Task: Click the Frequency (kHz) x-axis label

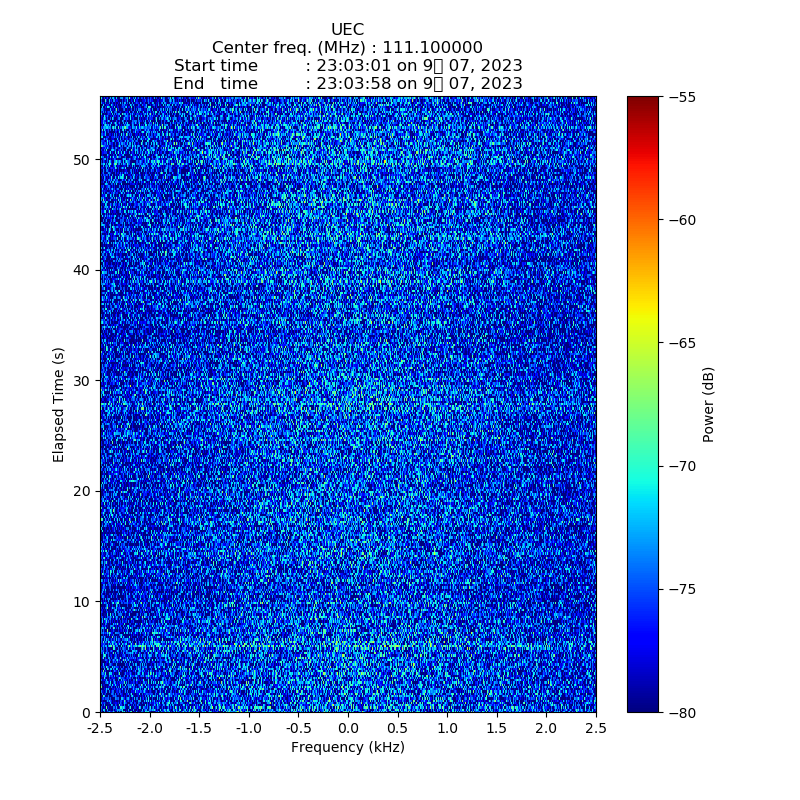Action: click(x=347, y=747)
